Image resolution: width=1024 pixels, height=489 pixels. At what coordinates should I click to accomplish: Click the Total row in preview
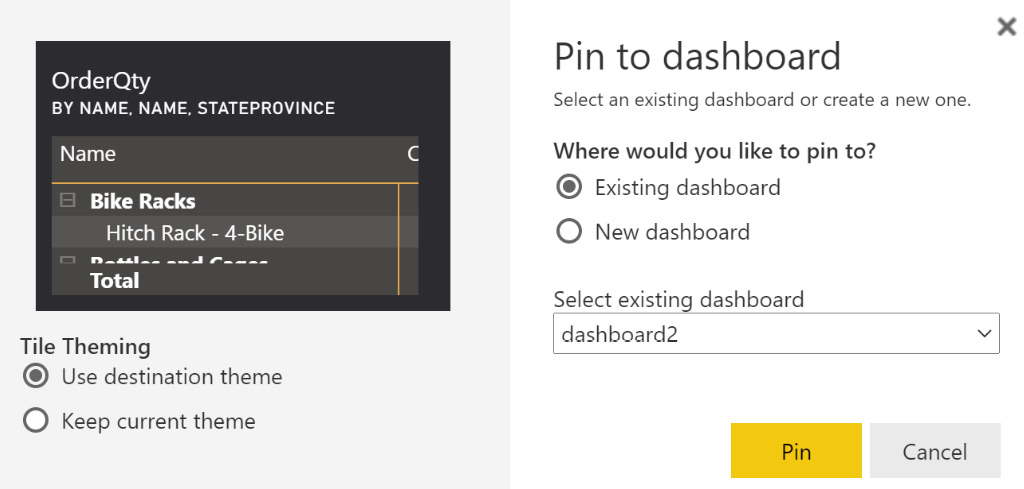pyautogui.click(x=115, y=281)
